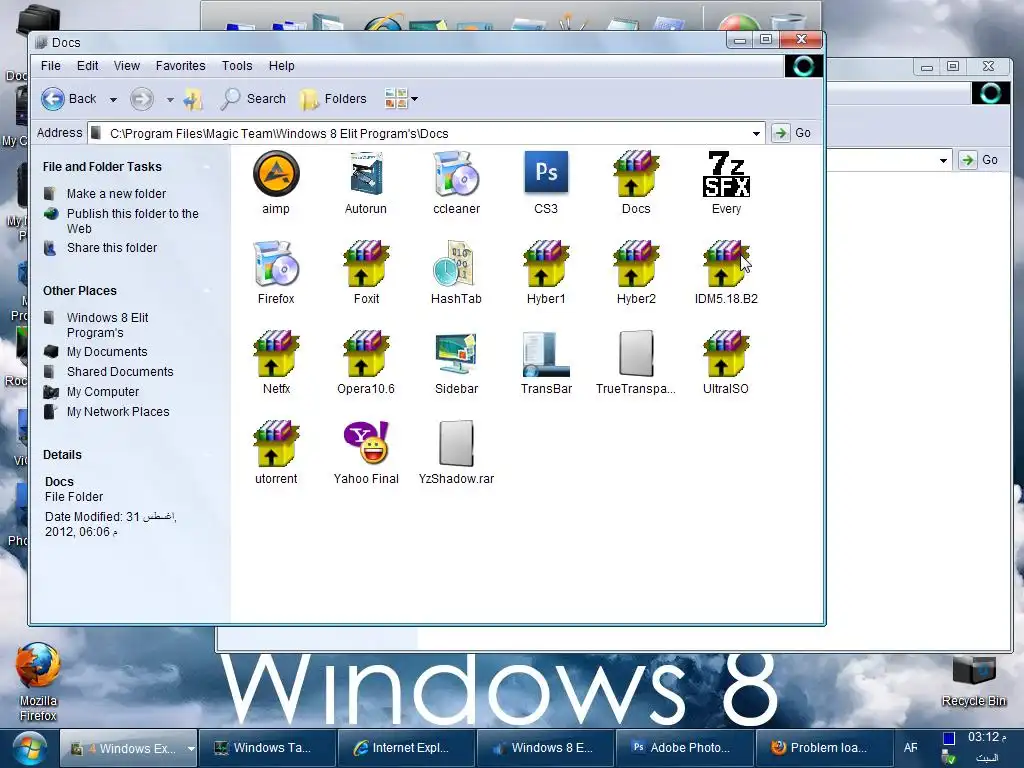Screen dimensions: 1024x768
Task: Select the YzShadow.rar file icon
Action: click(x=456, y=444)
